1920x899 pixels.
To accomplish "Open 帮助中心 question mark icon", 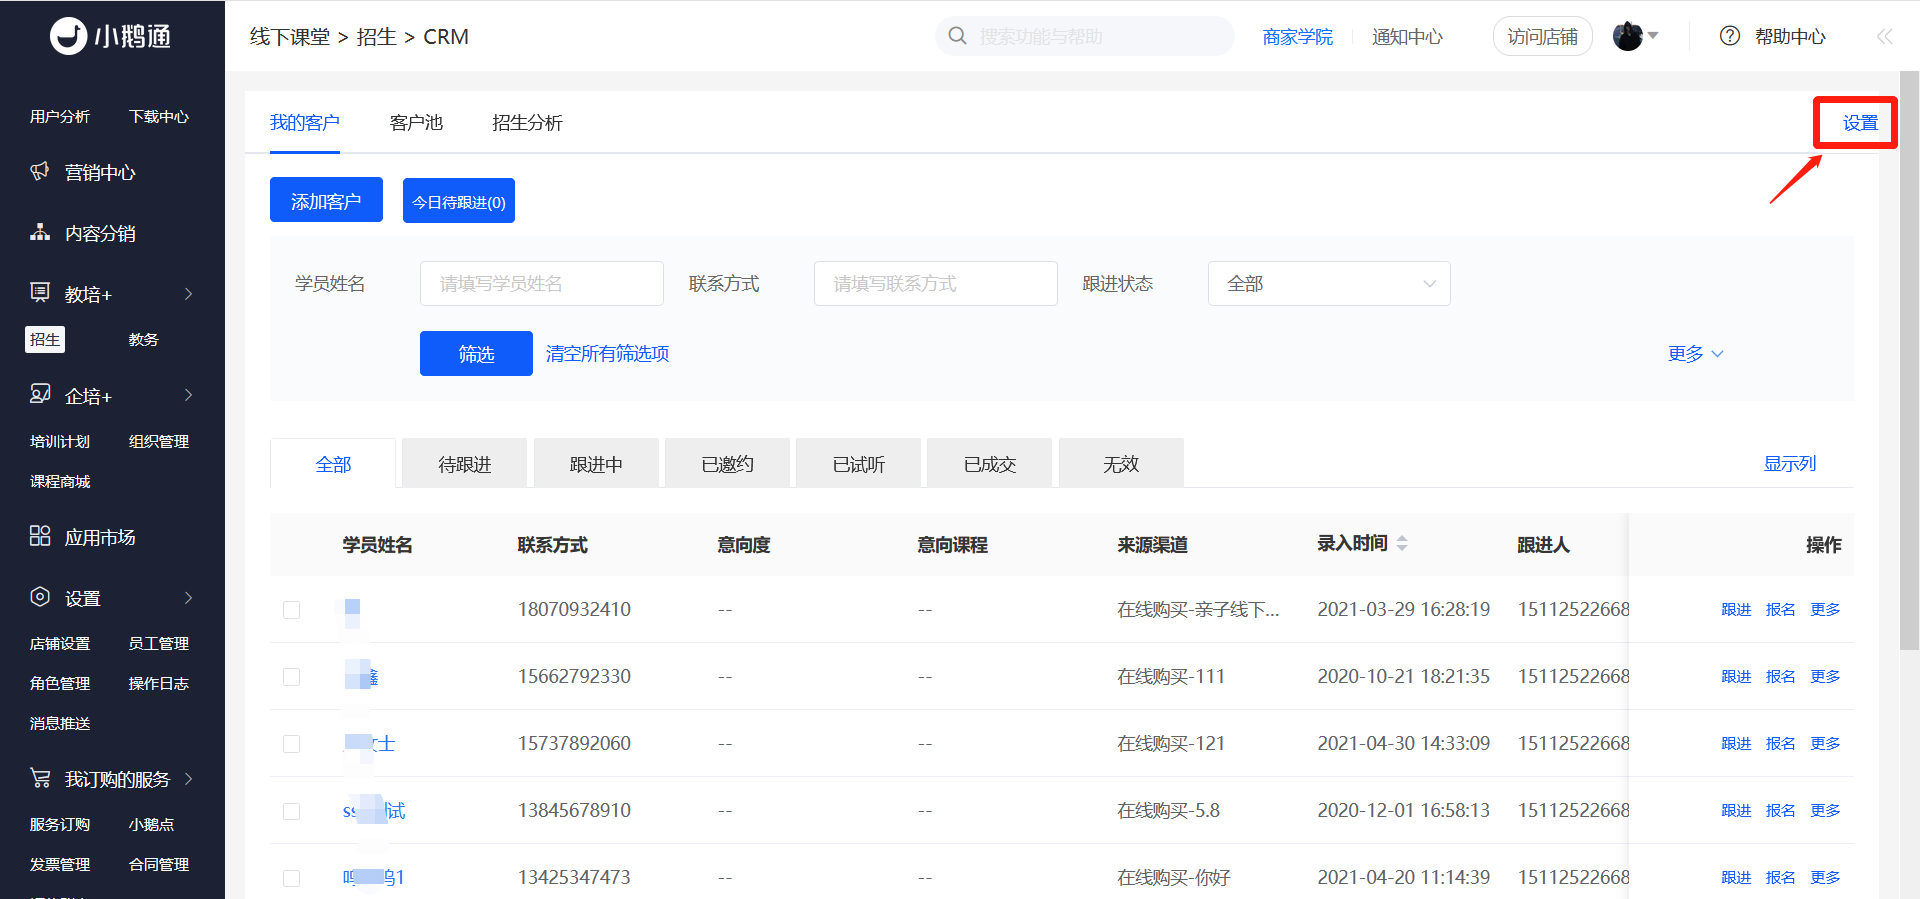I will (1729, 36).
